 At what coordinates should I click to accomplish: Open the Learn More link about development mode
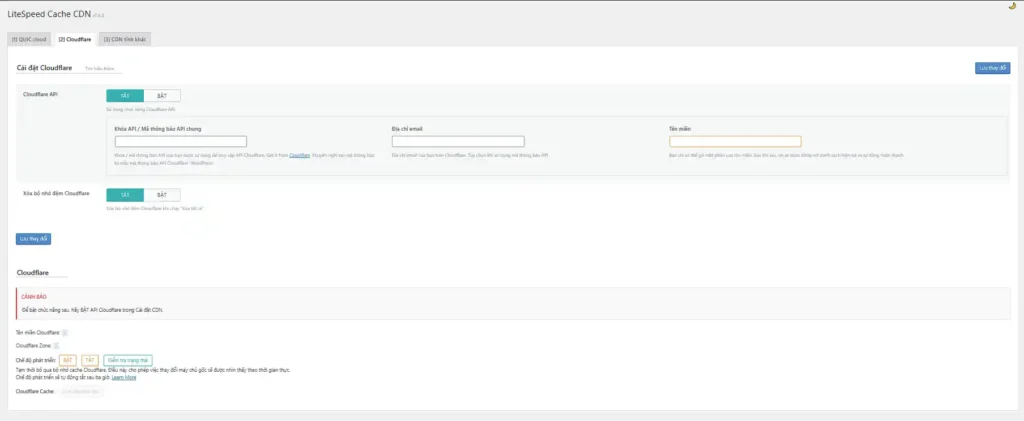[x=124, y=378]
